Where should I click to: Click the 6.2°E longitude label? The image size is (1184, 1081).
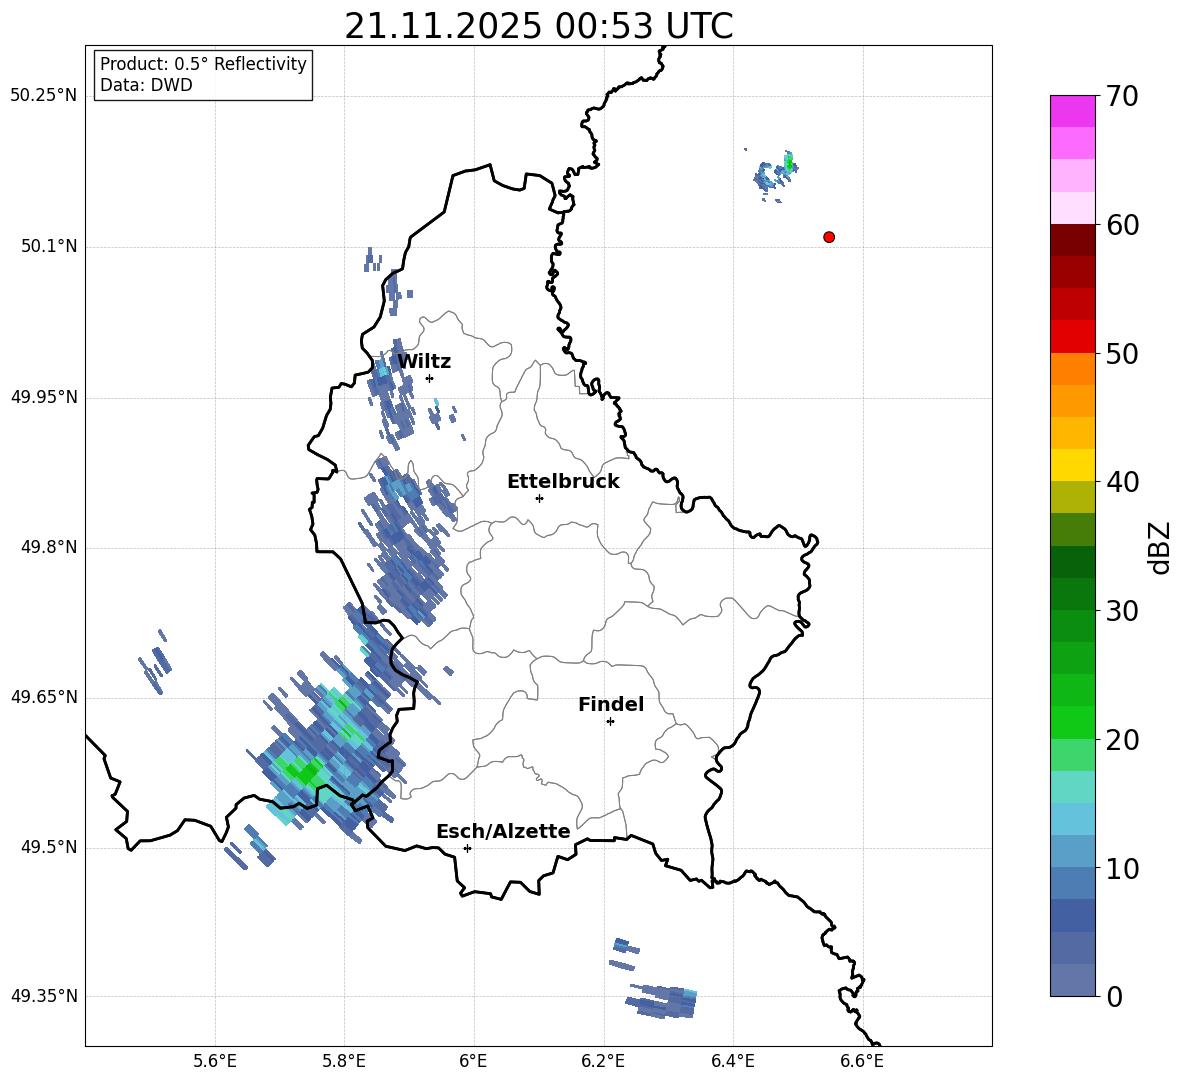pos(603,1061)
